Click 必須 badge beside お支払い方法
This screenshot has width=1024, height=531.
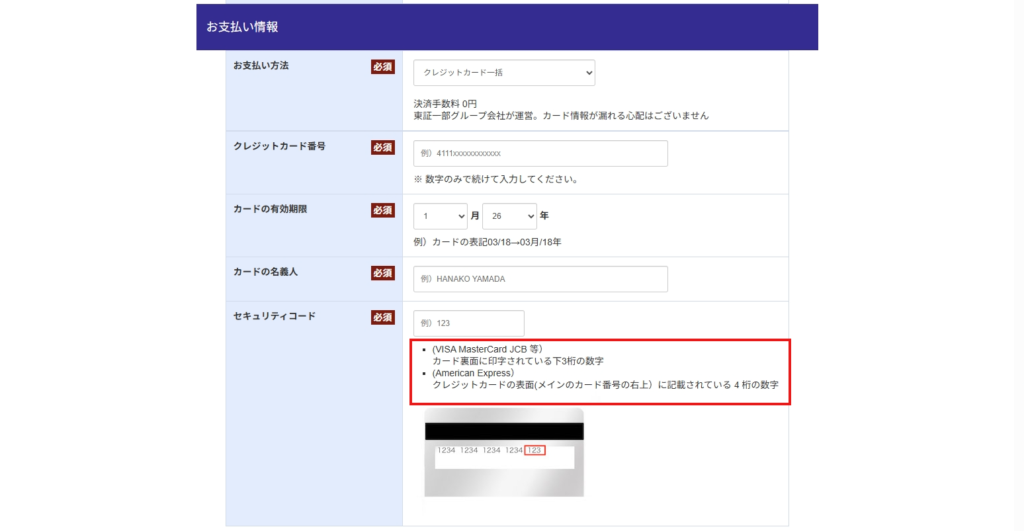point(383,67)
